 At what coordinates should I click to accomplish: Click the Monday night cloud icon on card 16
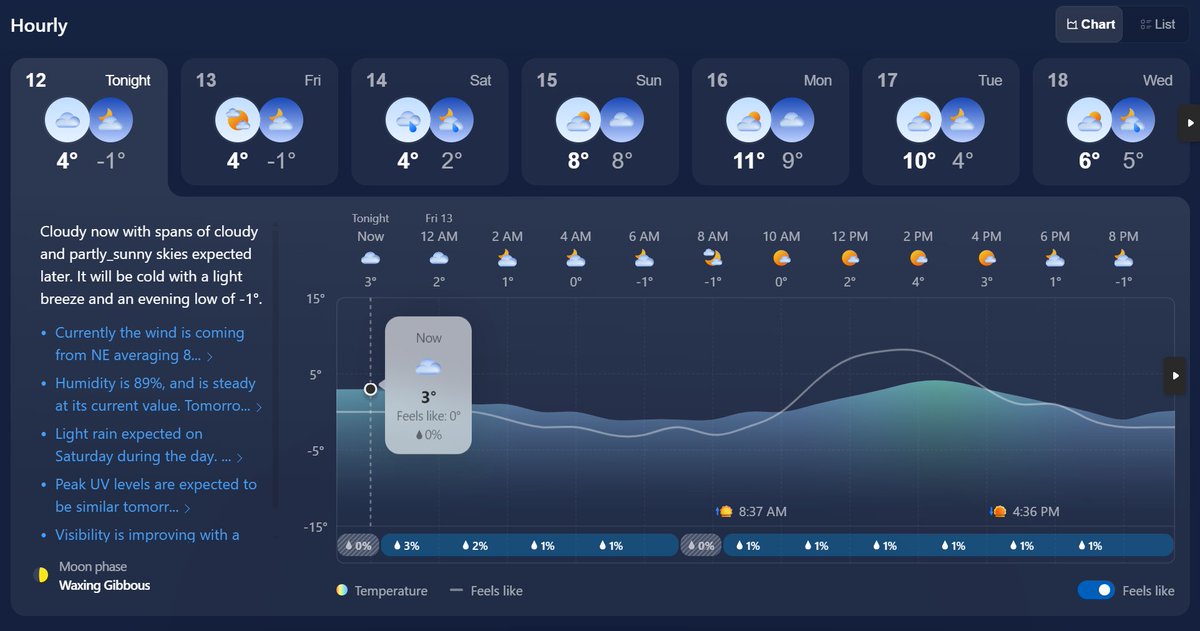792,121
